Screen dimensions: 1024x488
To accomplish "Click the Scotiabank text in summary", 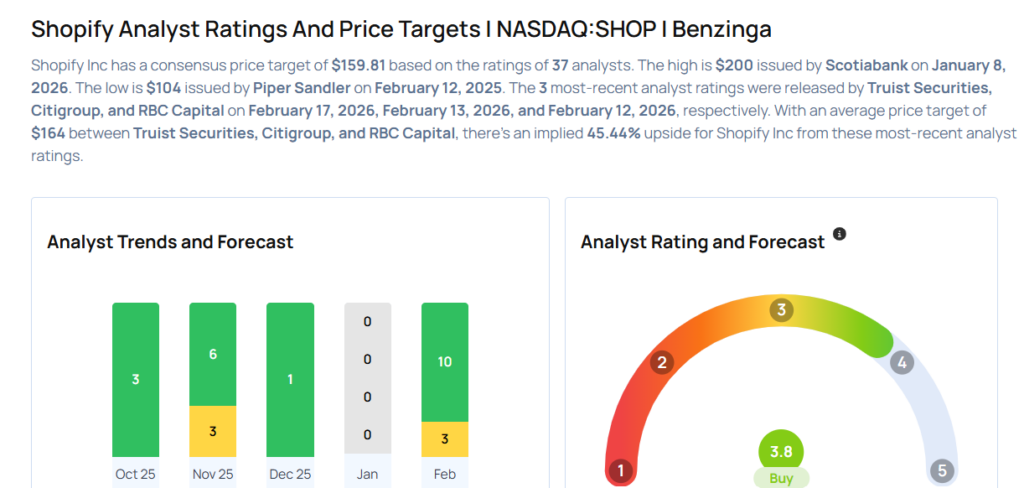I will tap(867, 64).
